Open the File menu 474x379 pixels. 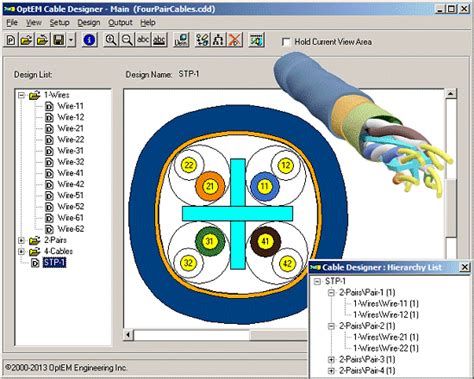[12, 23]
